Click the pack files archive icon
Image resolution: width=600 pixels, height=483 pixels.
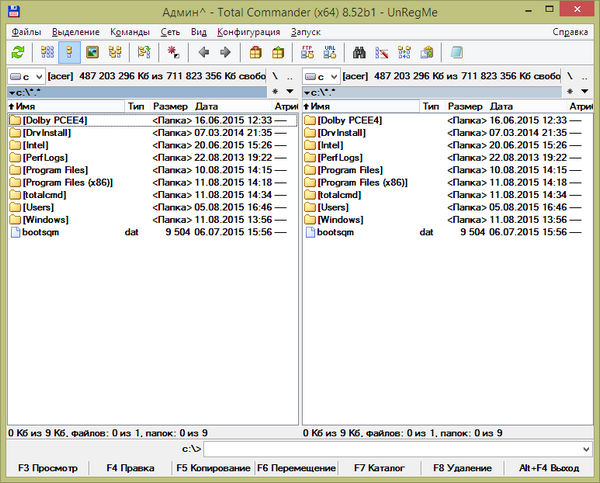pos(255,52)
